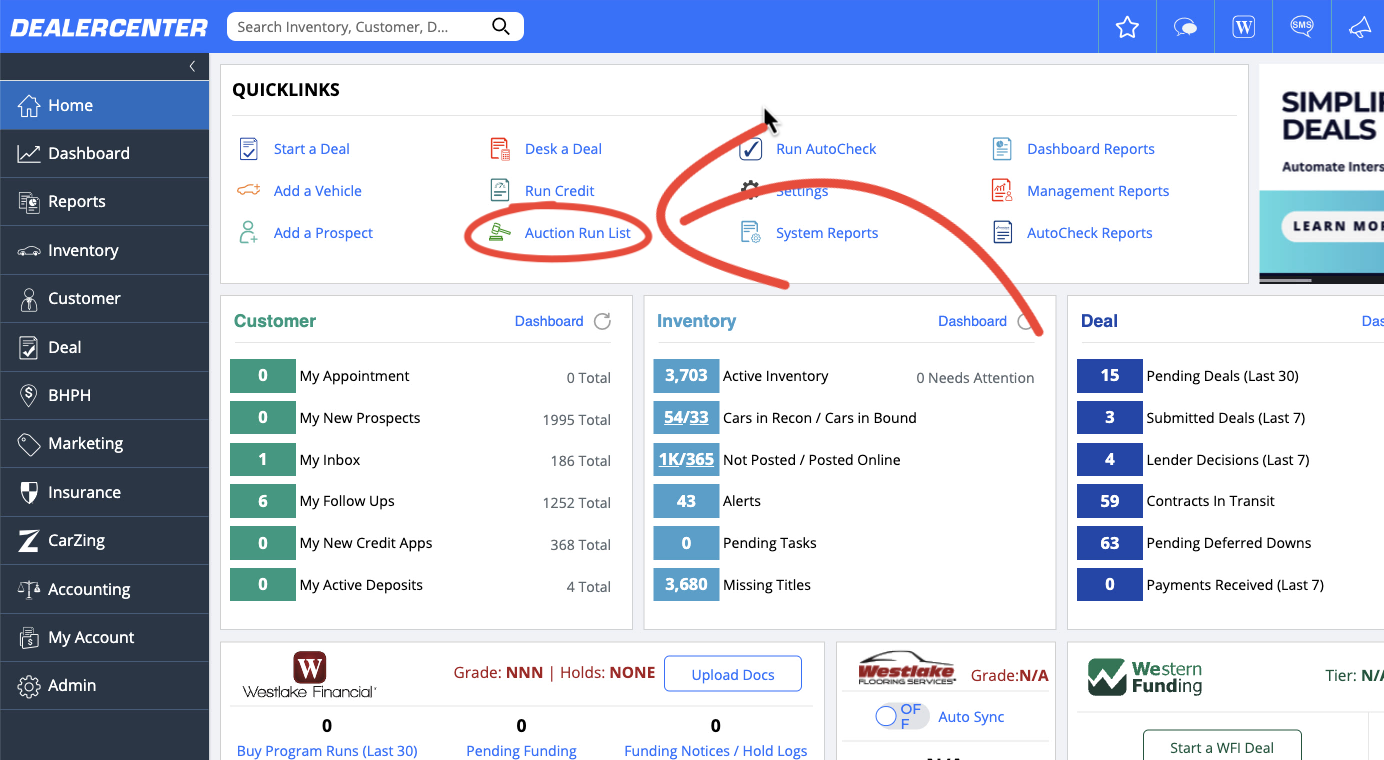
Task: Open the Settings gear icon in Quicklinks
Action: pyautogui.click(x=751, y=190)
